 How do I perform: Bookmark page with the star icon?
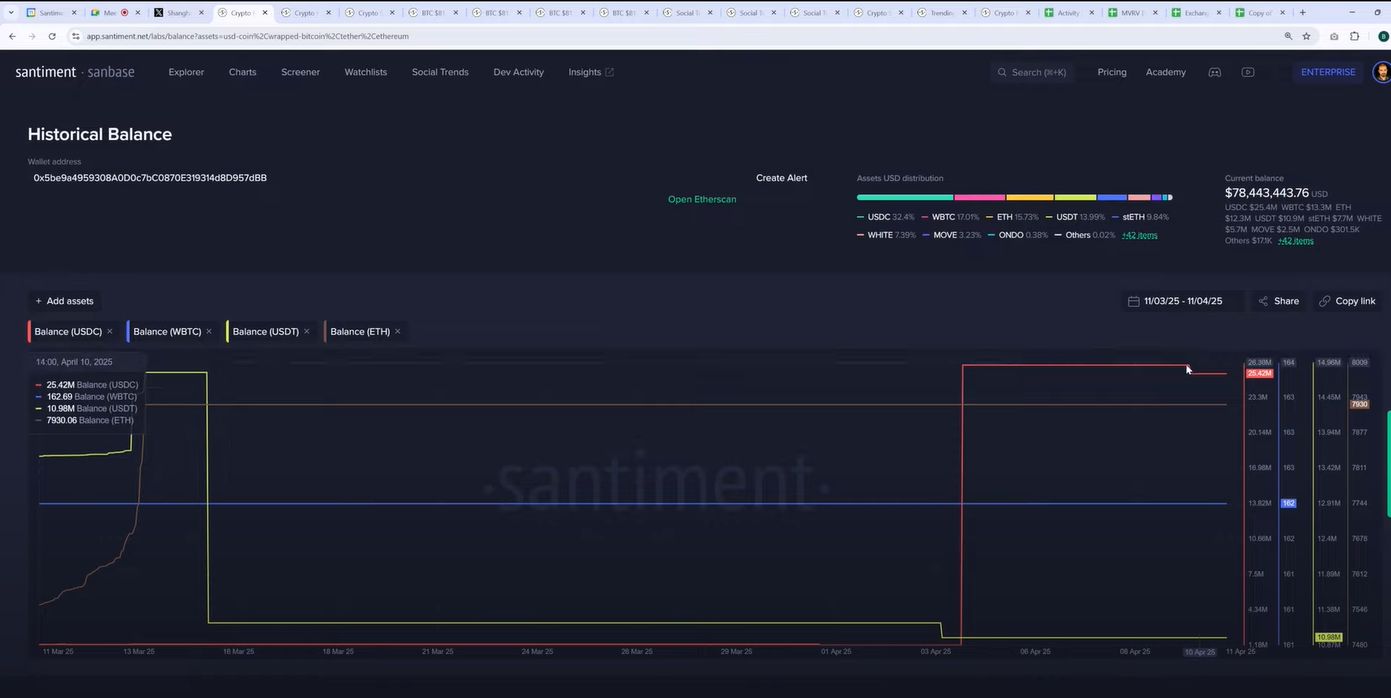tap(1306, 36)
